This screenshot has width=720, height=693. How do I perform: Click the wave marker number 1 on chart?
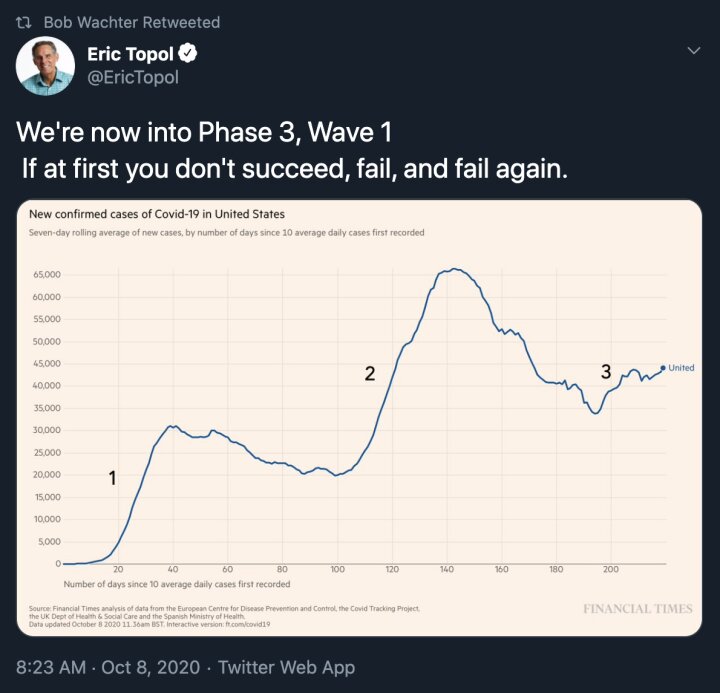112,478
